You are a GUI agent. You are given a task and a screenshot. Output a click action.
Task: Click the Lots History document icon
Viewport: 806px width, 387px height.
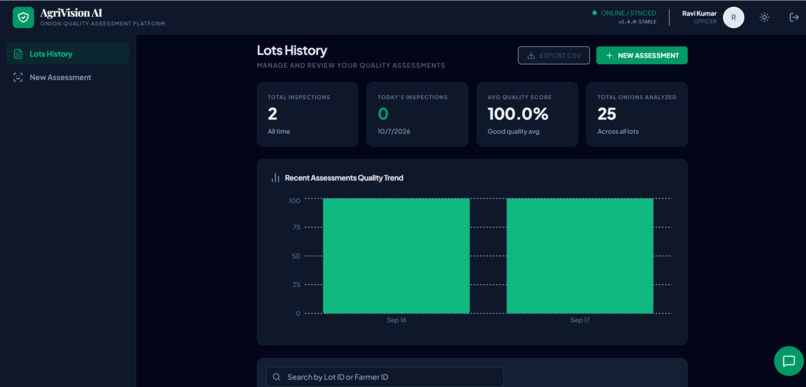18,54
